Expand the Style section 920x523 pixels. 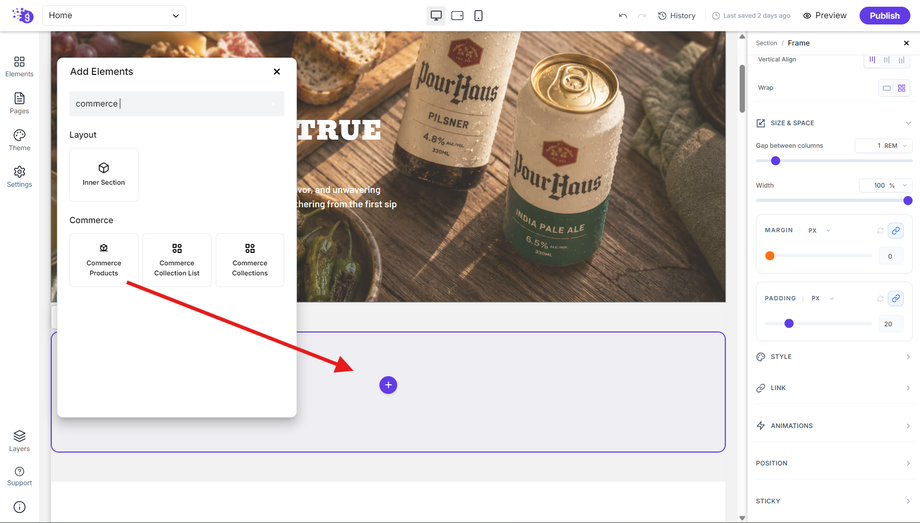click(834, 357)
